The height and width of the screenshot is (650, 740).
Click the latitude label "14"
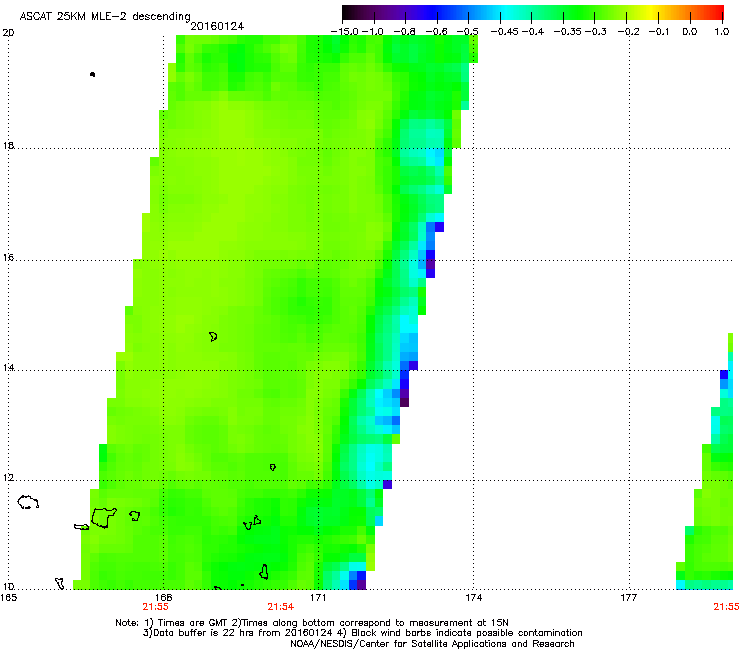click(8, 368)
